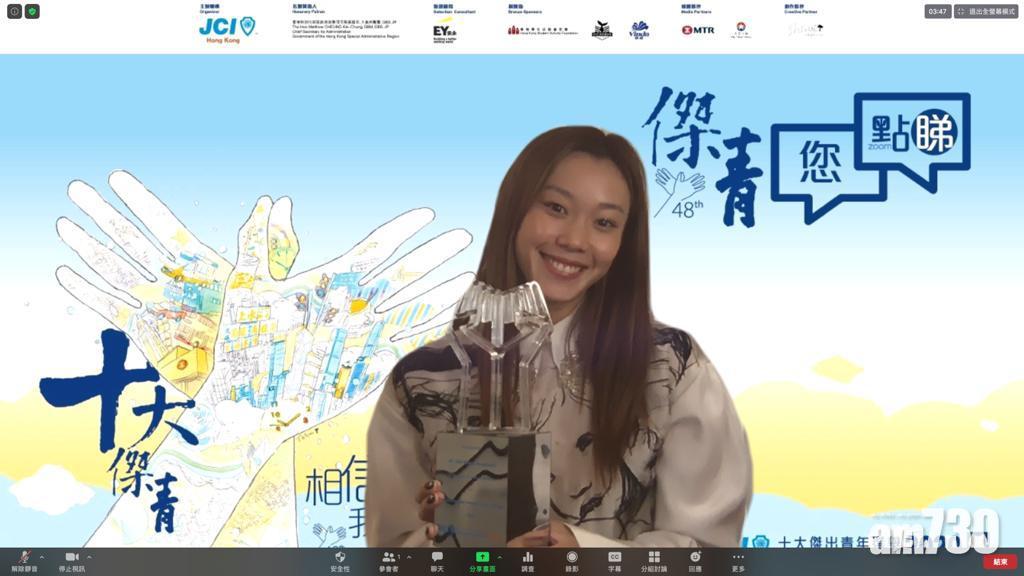Viewport: 1024px width, 576px height.
Task: Start sharing with green 分享畫面 button
Action: coord(482,560)
